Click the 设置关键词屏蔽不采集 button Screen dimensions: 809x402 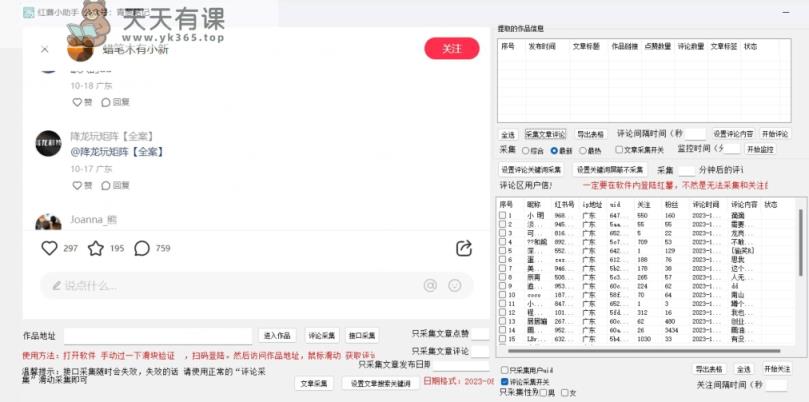(x=610, y=169)
